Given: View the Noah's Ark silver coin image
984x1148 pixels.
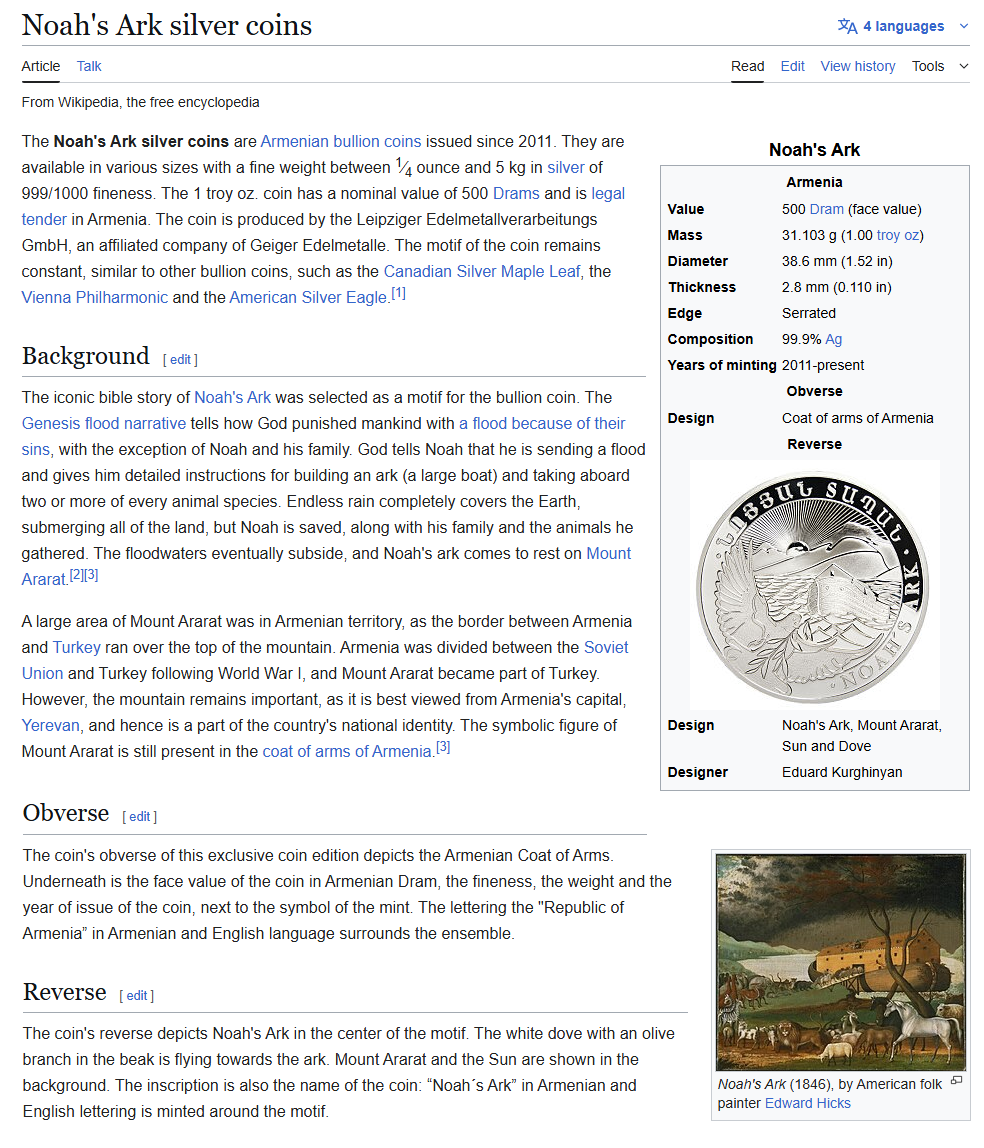Looking at the screenshot, I should coord(814,586).
